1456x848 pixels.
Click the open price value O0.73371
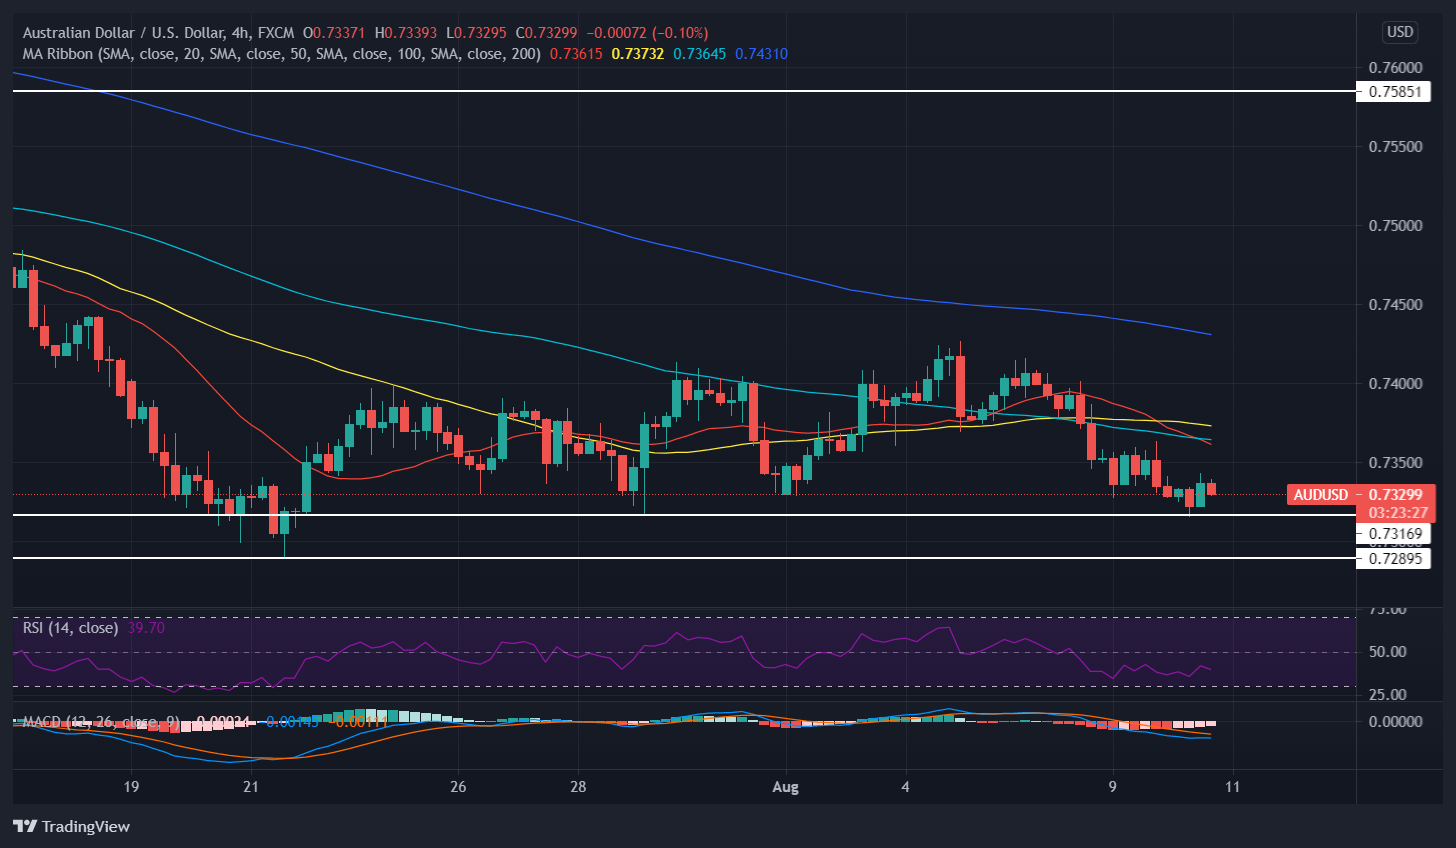click(x=335, y=33)
